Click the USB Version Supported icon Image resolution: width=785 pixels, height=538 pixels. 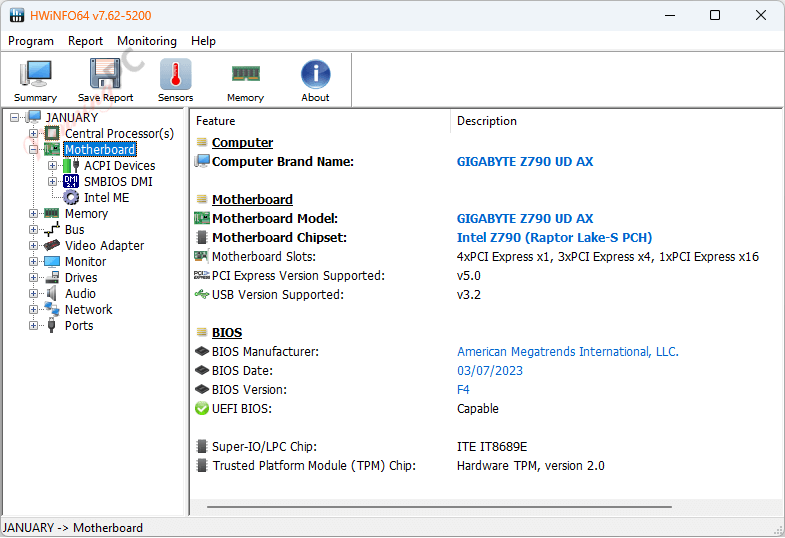click(x=202, y=294)
